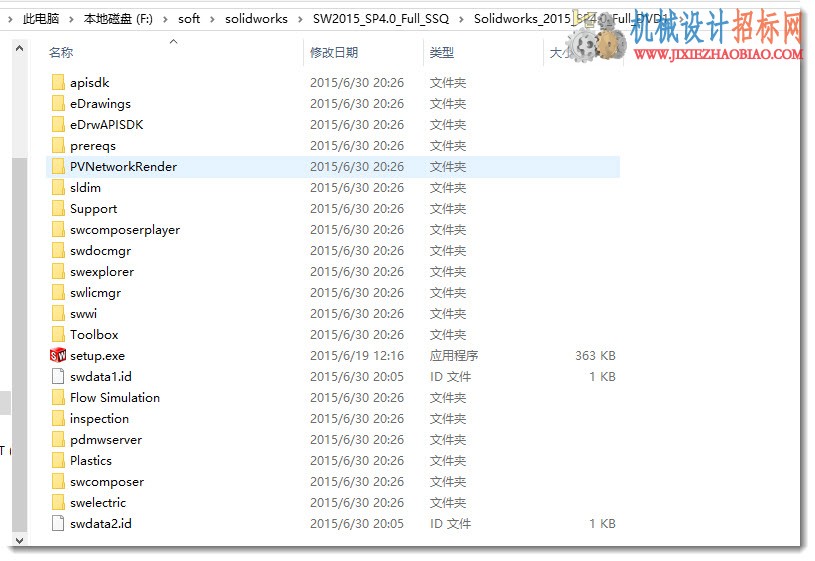Select the inspection folder name

click(99, 419)
